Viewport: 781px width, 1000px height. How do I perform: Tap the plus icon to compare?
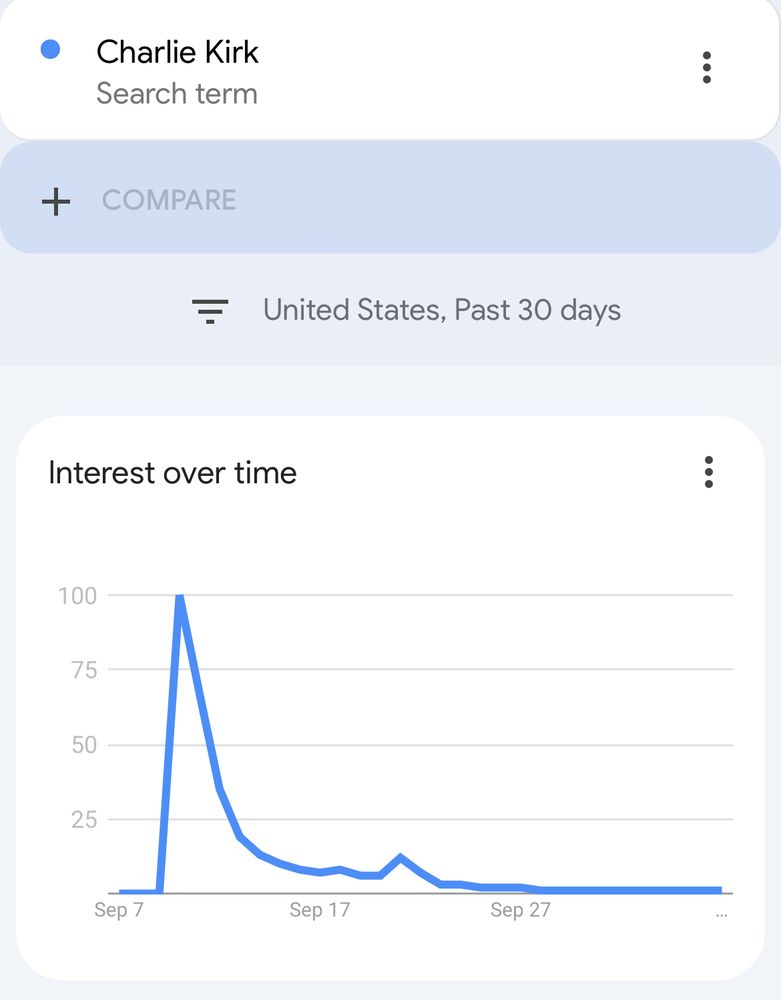pos(56,201)
